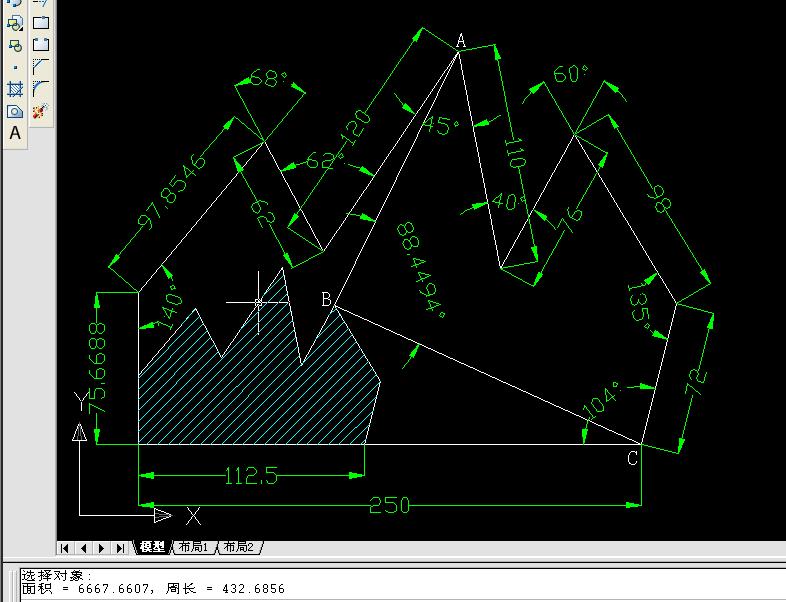Select the 88.4494° angle text
This screenshot has width=786, height=602.
click(421, 271)
